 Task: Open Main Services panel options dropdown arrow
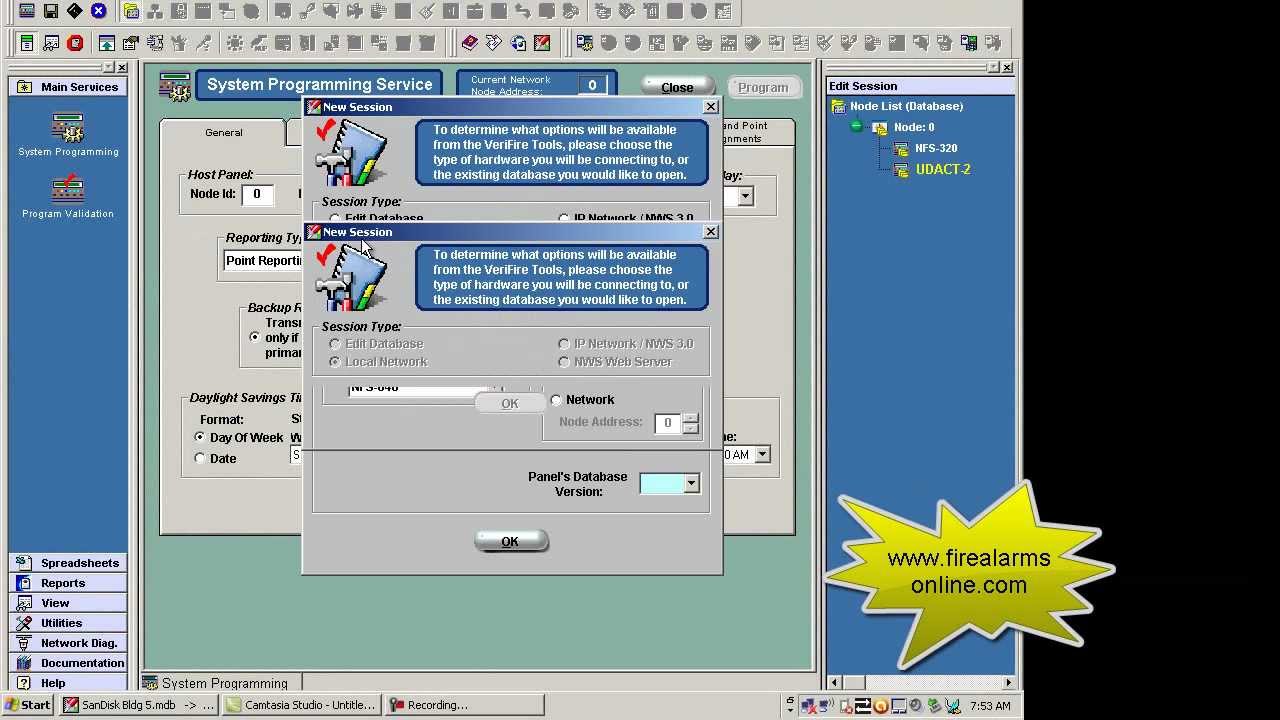click(107, 67)
